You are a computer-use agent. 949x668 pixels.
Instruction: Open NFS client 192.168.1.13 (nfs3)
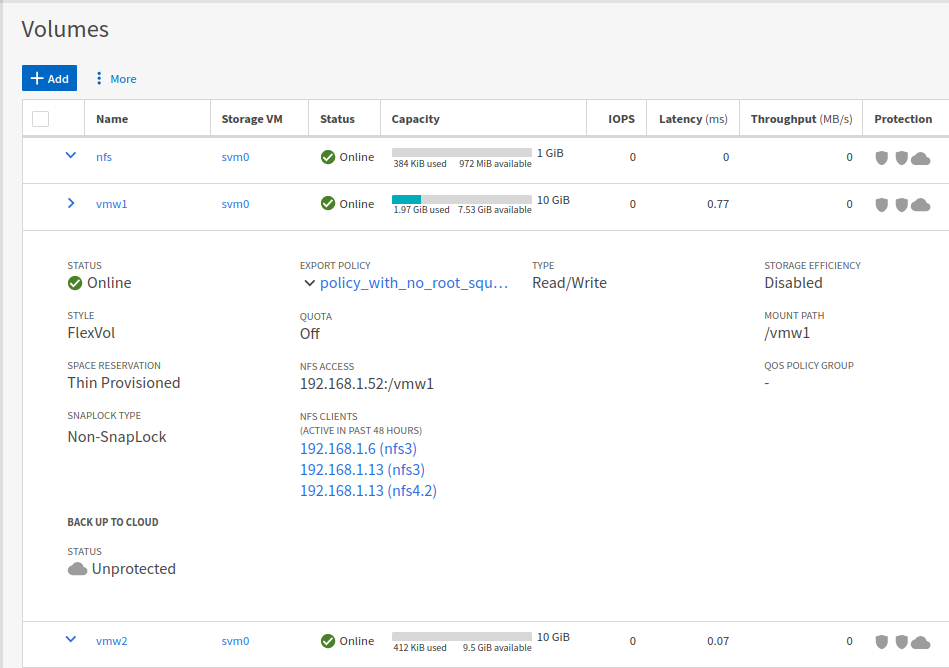coord(363,470)
